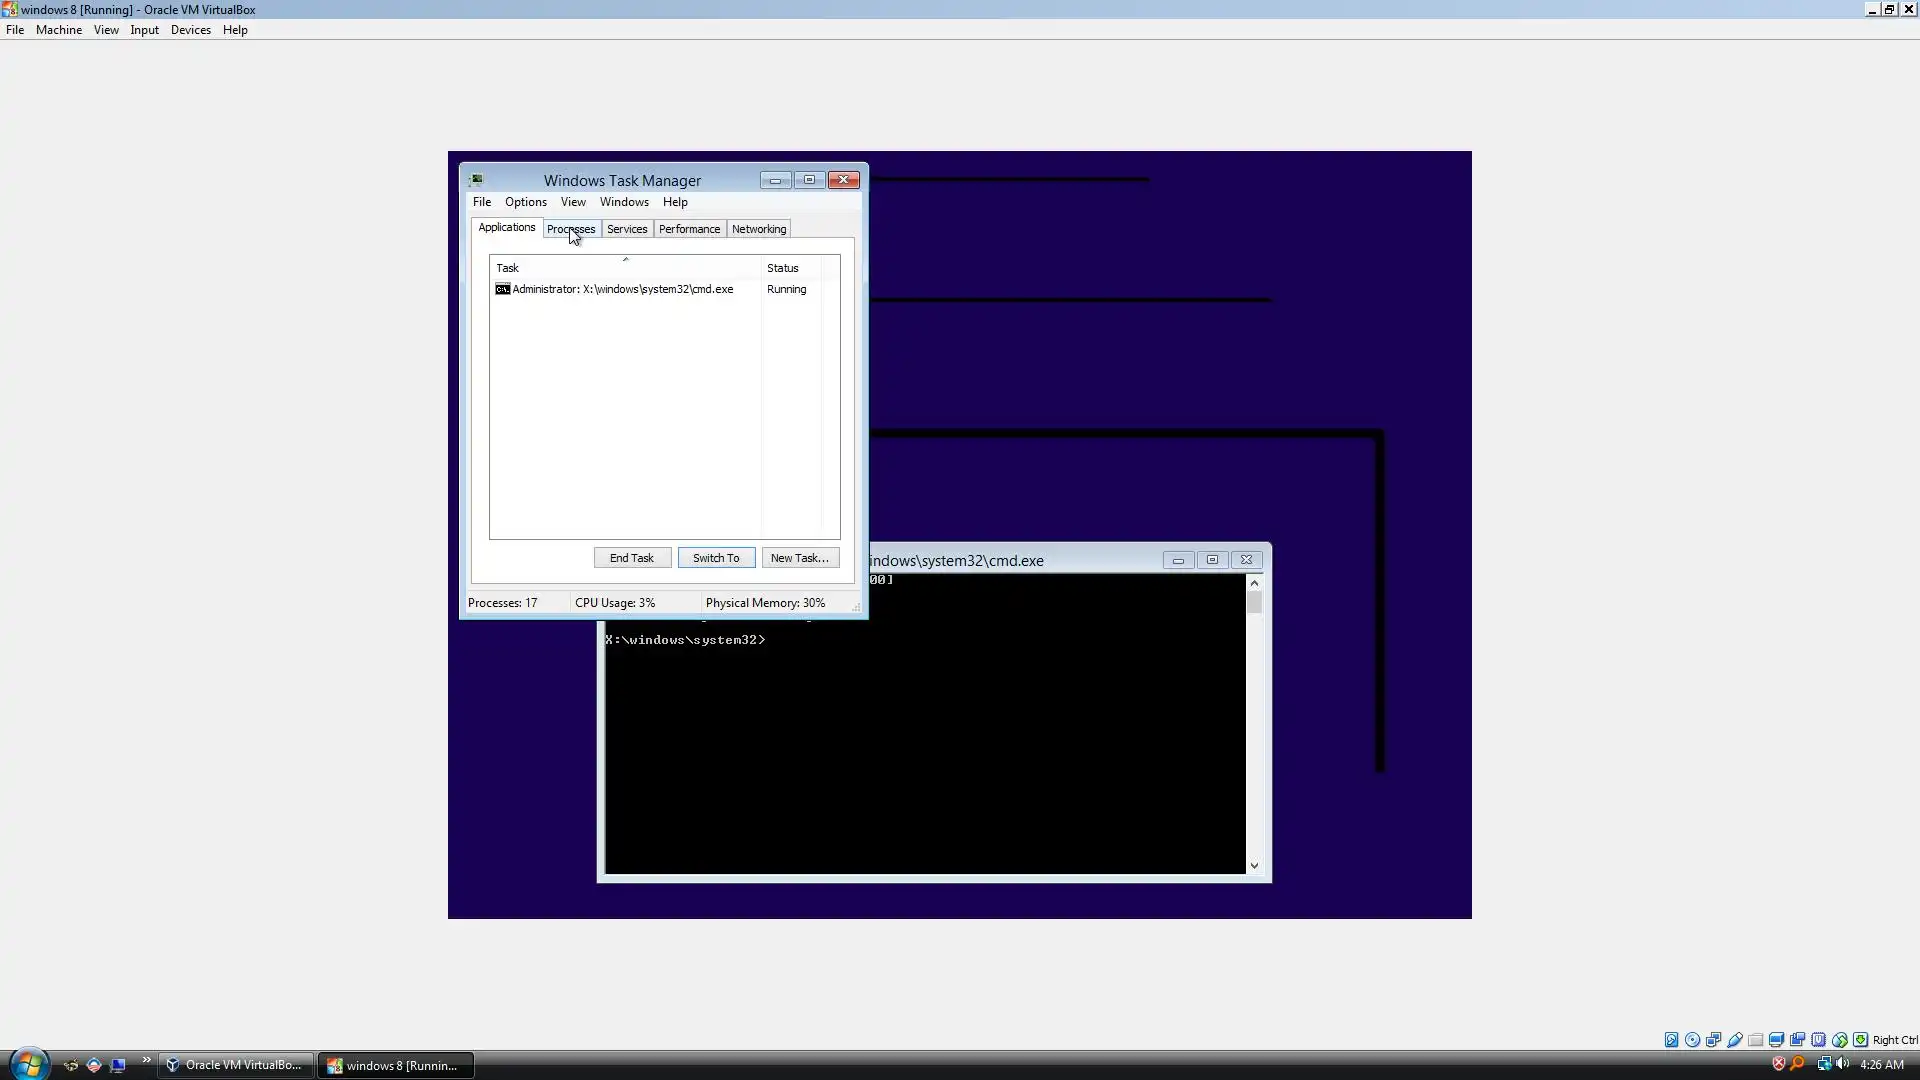
Task: Open Task Manager Options menu
Action: click(x=525, y=202)
